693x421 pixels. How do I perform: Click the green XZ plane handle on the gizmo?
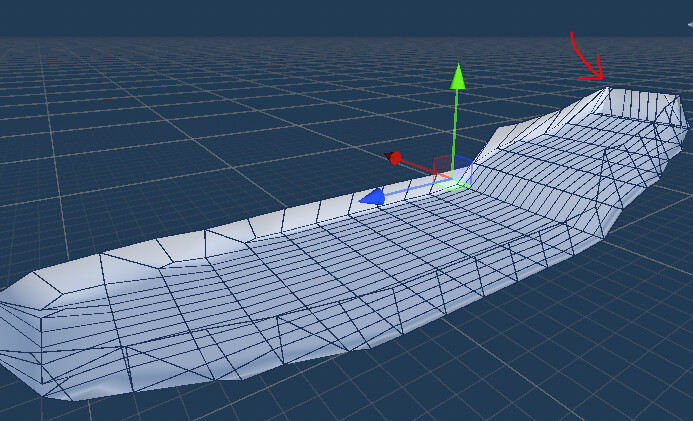point(451,185)
